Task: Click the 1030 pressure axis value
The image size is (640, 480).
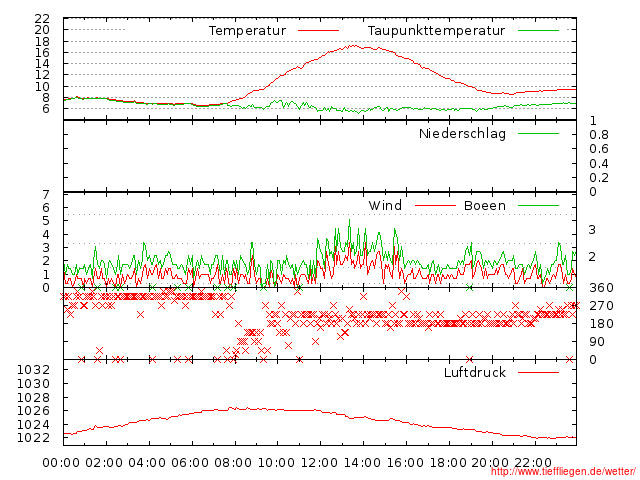Action: pos(33,384)
